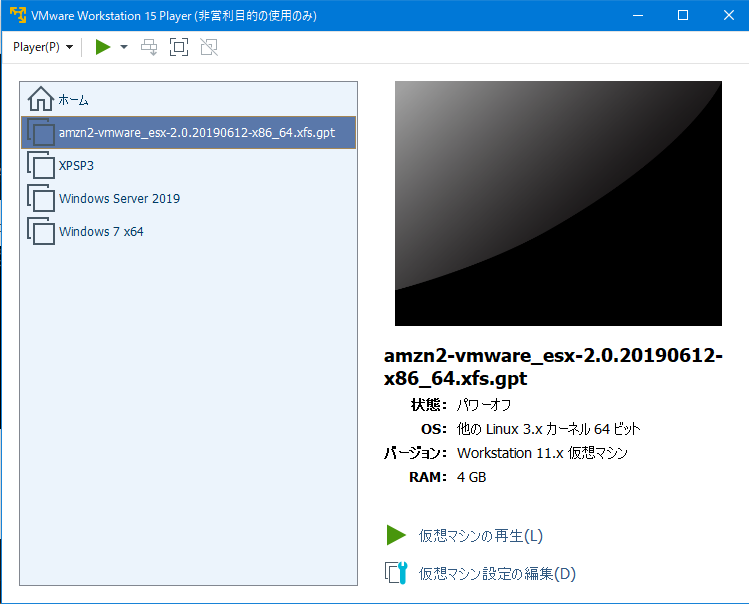Image resolution: width=749 pixels, height=604 pixels.
Task: Enter full screen mode via toolbar icon
Action: 179,47
